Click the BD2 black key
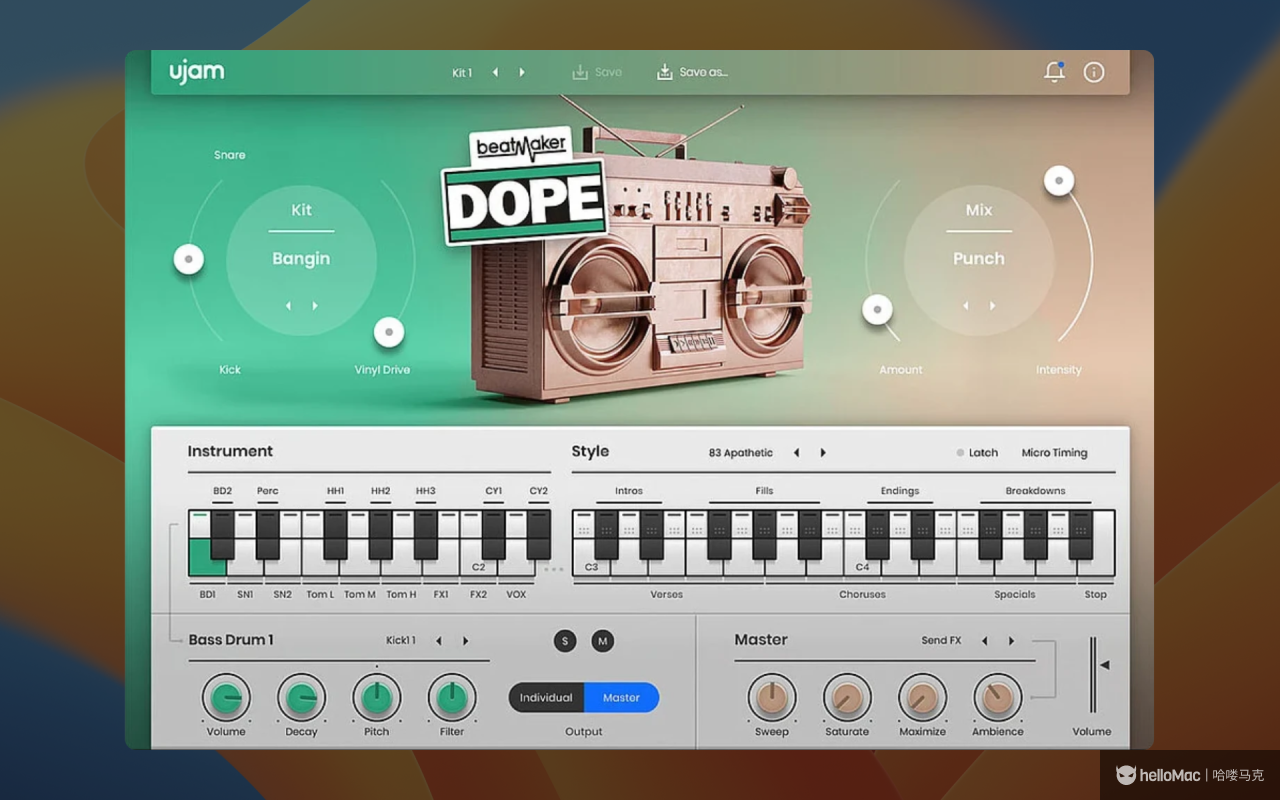 point(222,535)
